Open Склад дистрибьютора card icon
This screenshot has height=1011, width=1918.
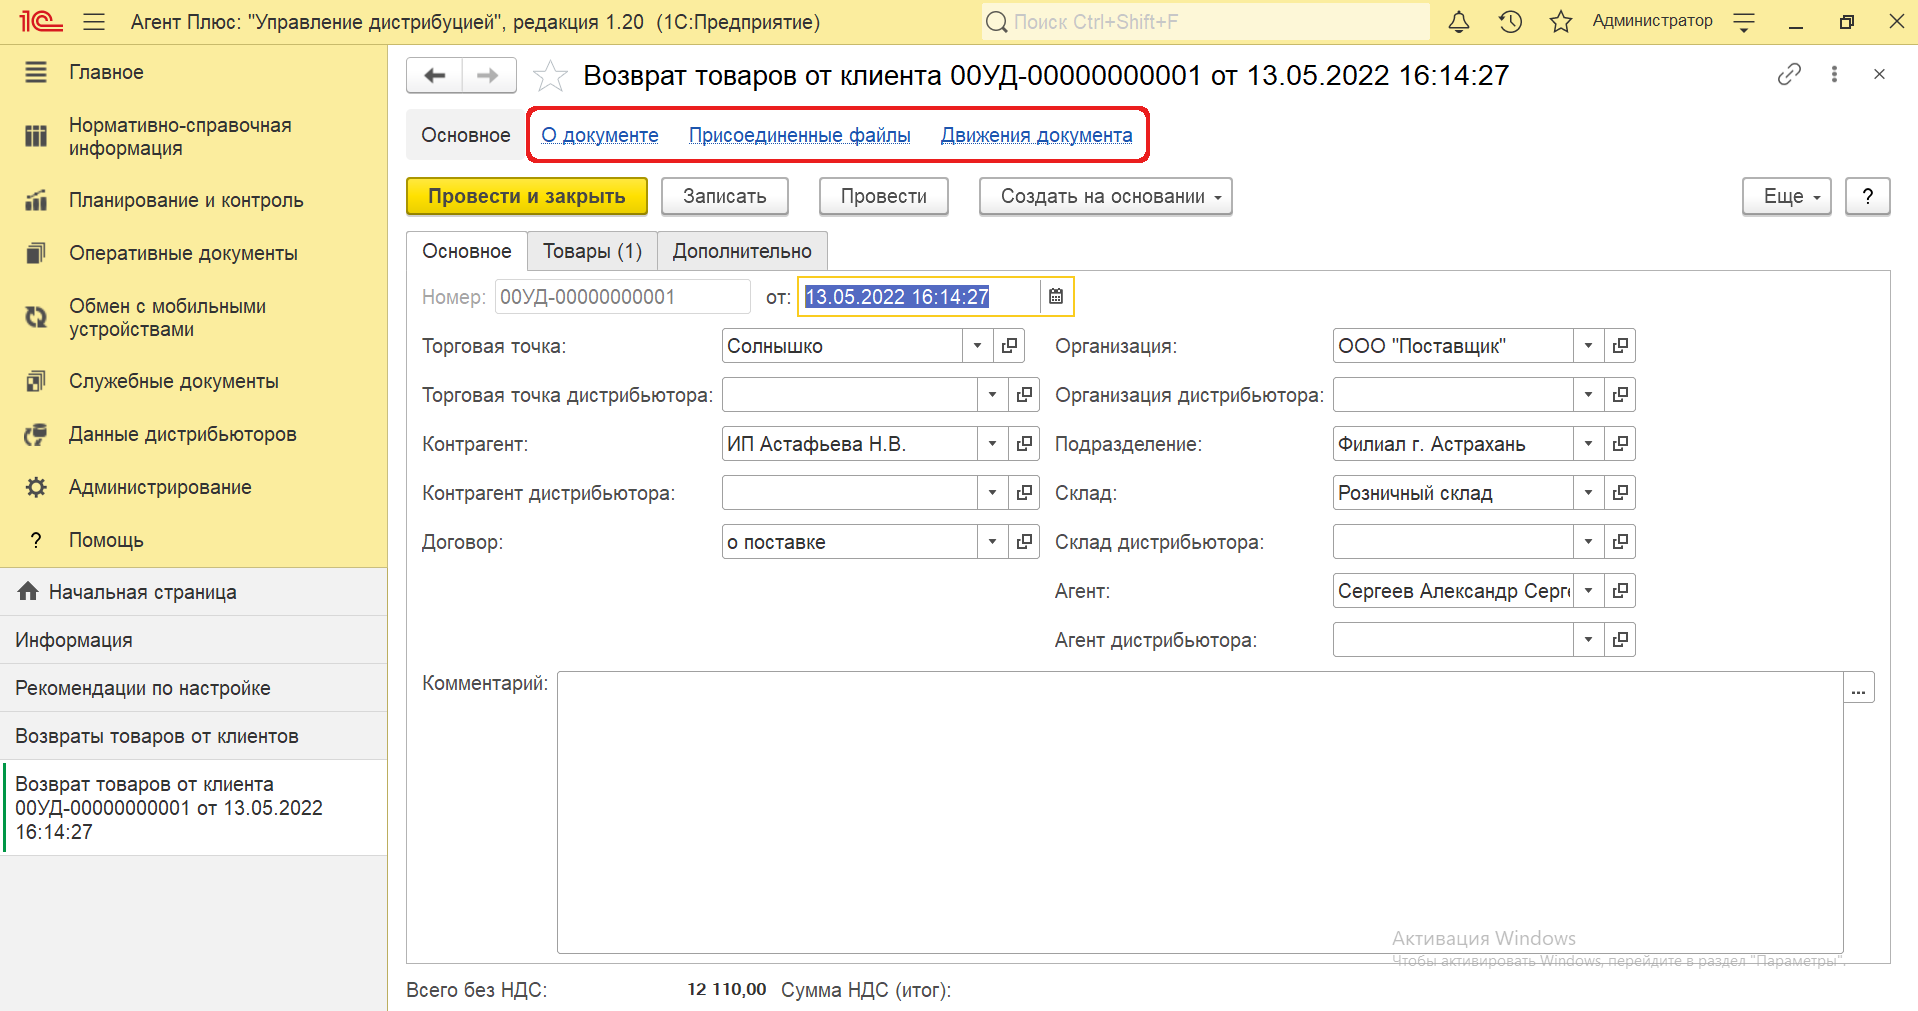coord(1620,541)
